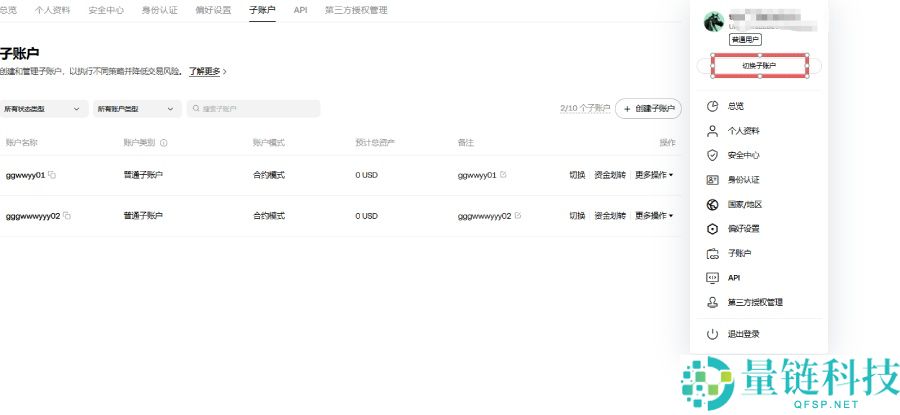The width and height of the screenshot is (900, 415).
Task: Click the 普通用户 badge
Action: (x=745, y=40)
